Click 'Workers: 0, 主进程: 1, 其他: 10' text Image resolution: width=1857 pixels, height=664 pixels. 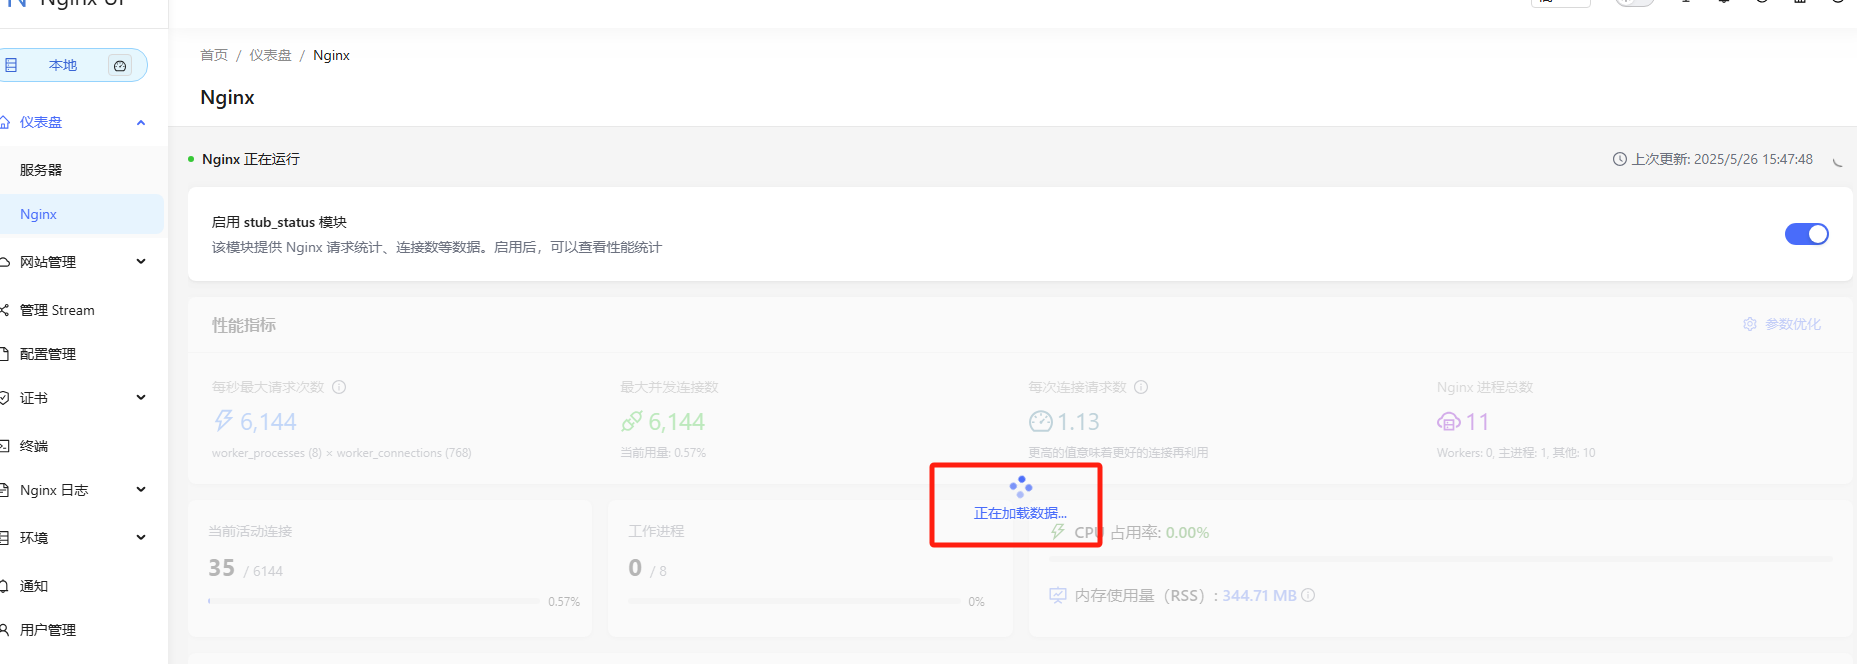[1516, 453]
